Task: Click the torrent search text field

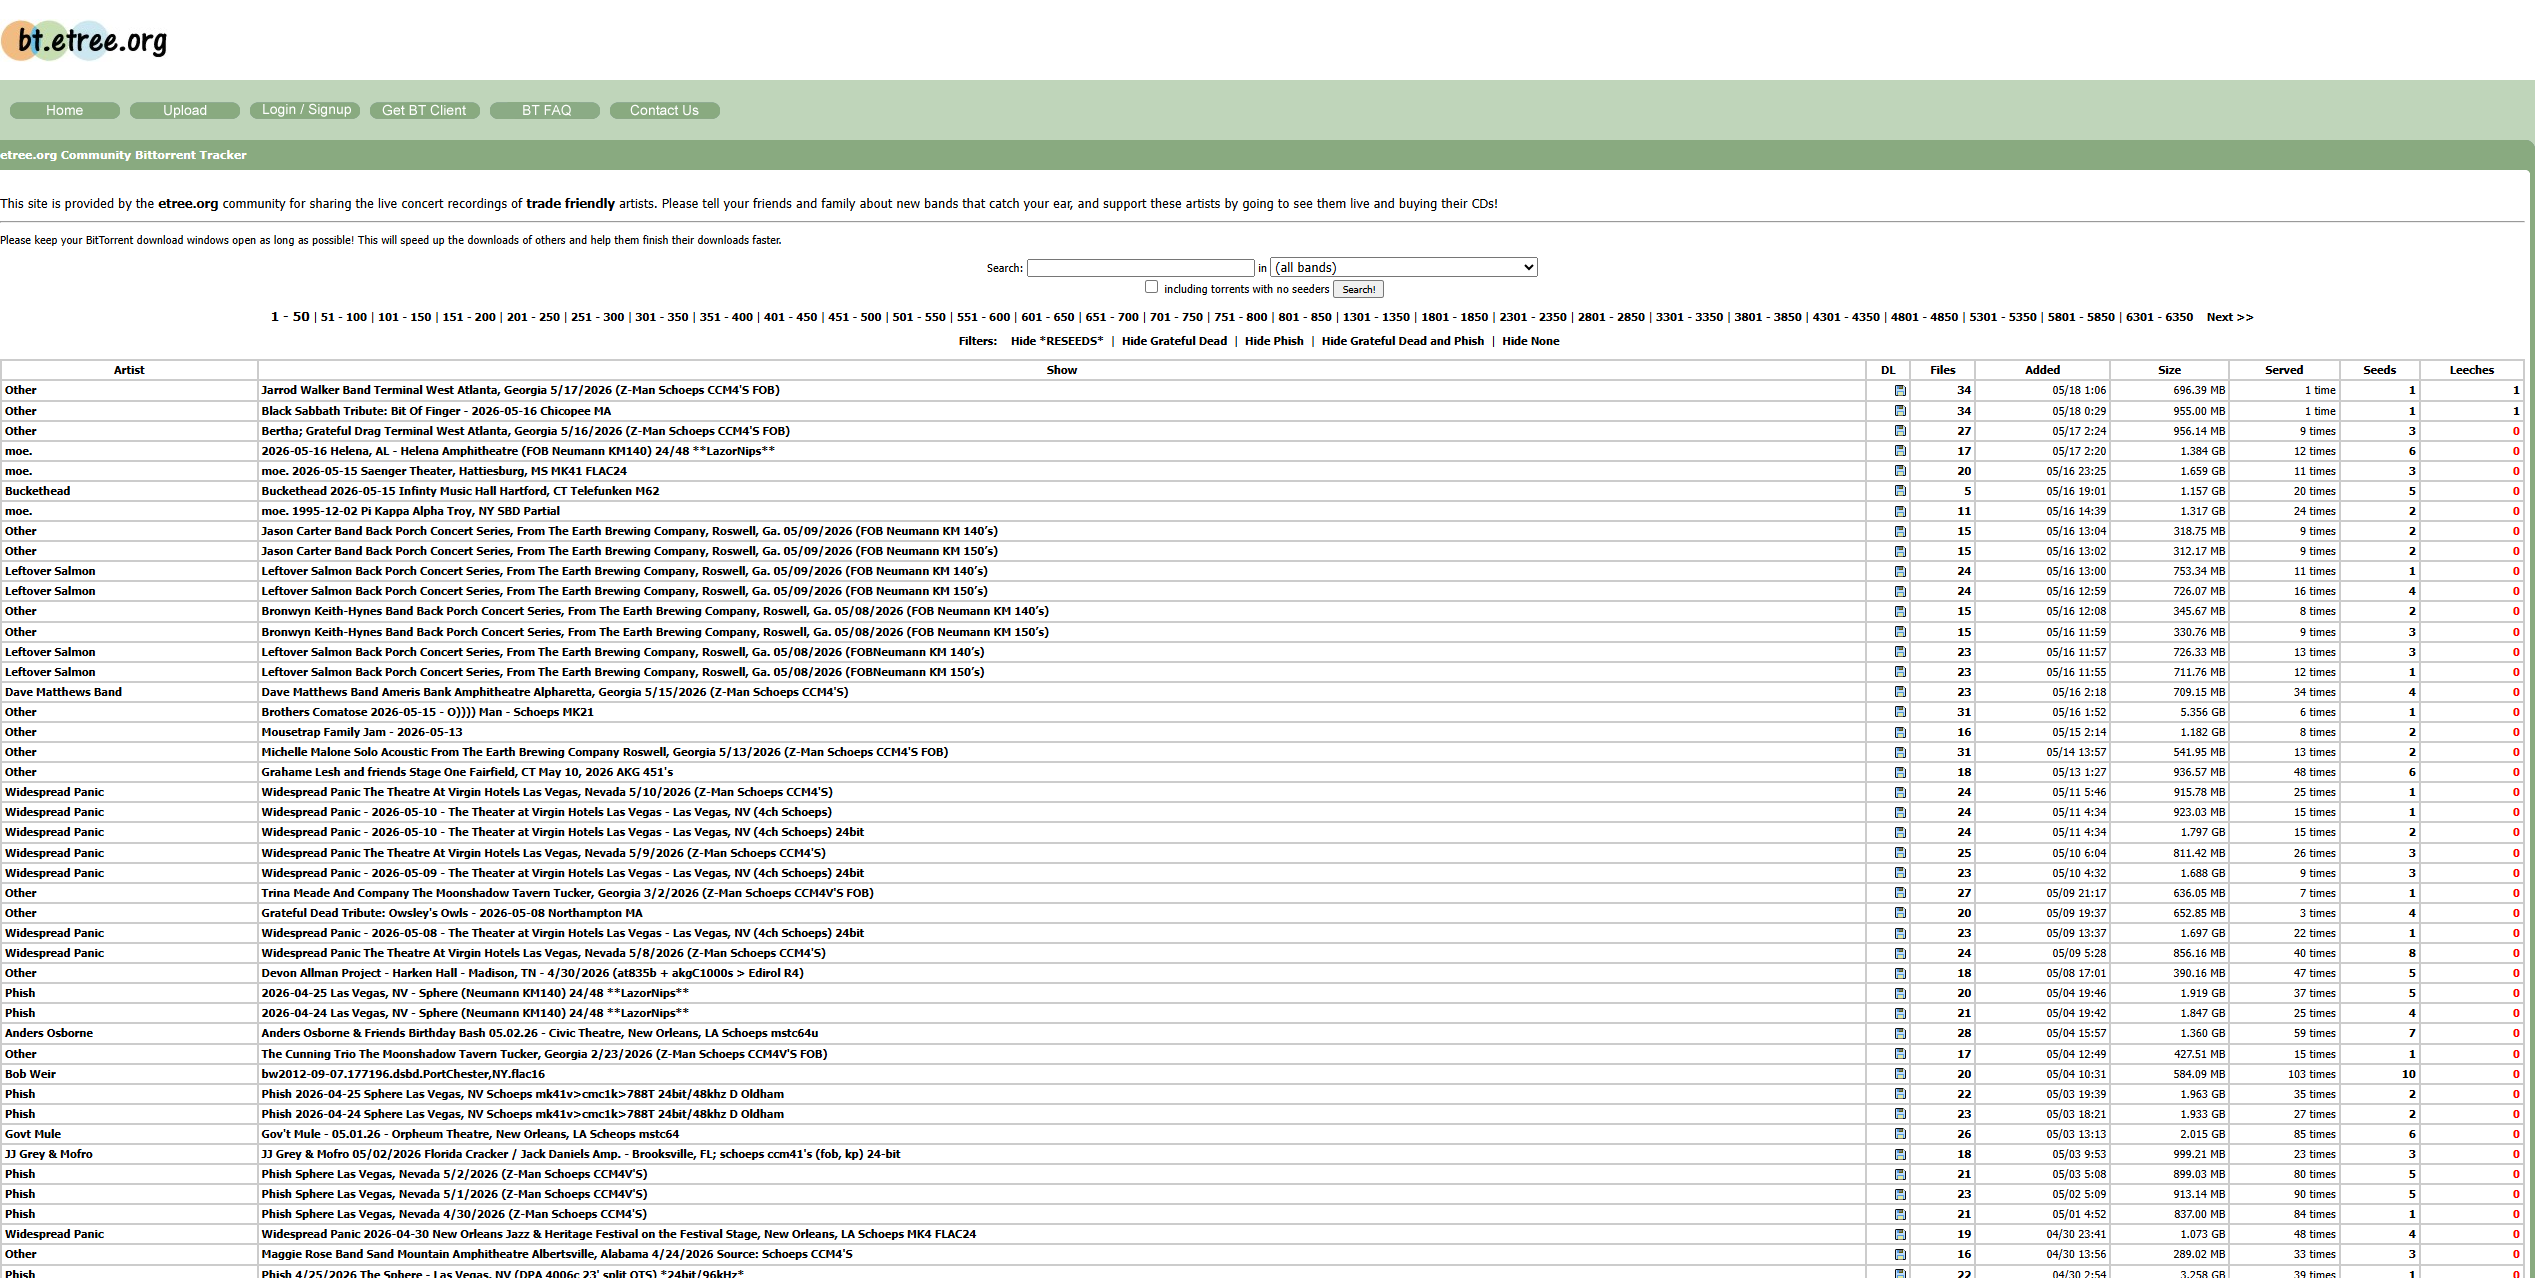Action: click(1140, 268)
